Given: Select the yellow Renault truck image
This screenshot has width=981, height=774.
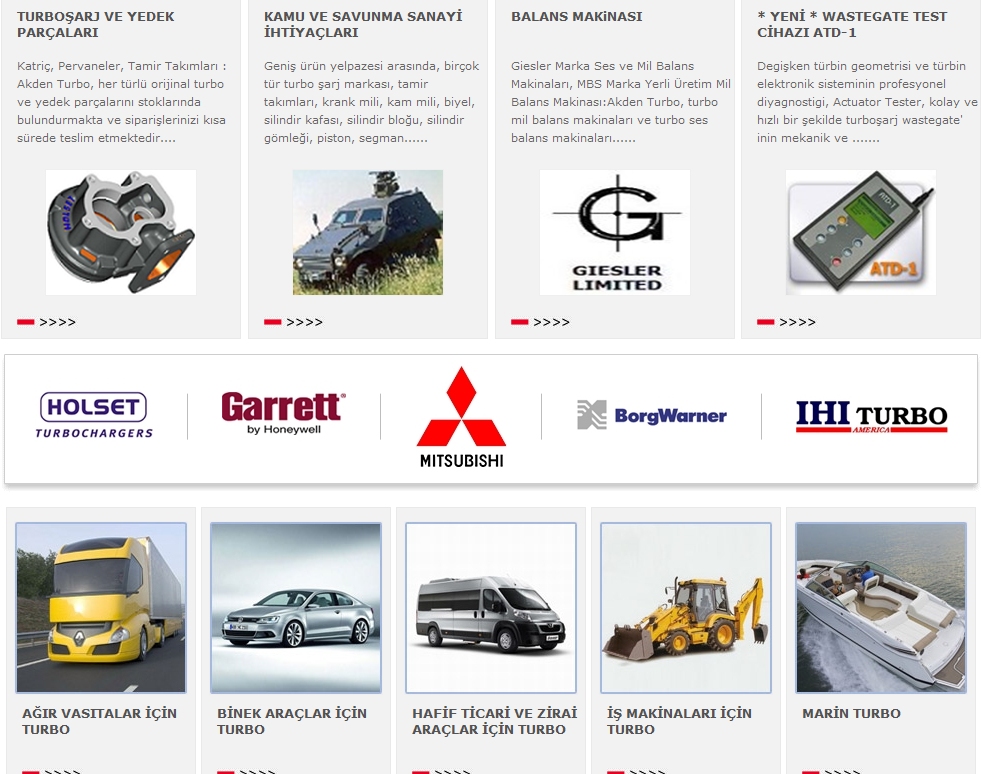Looking at the screenshot, I should tap(101, 608).
